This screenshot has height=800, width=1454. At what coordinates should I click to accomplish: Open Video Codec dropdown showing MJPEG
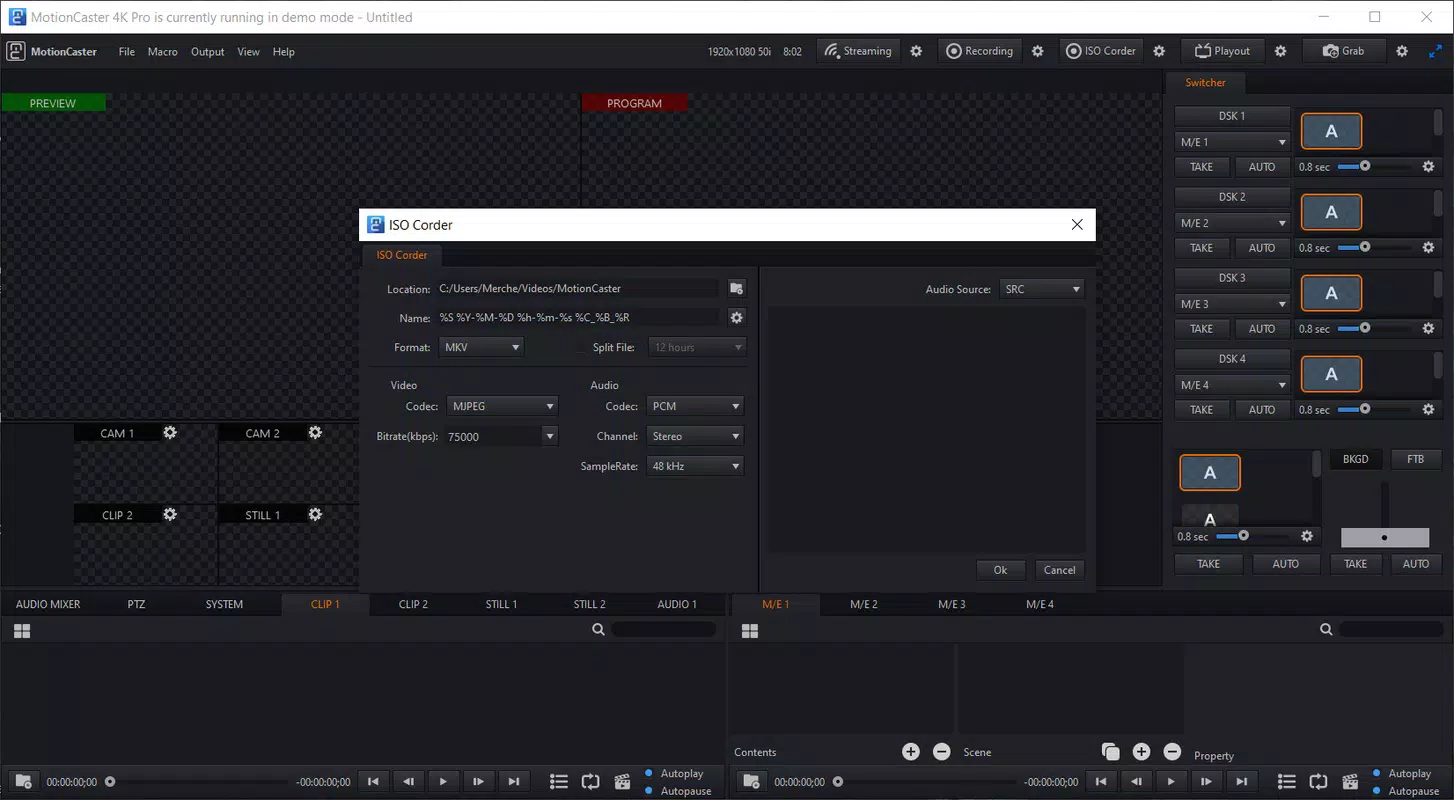click(503, 406)
